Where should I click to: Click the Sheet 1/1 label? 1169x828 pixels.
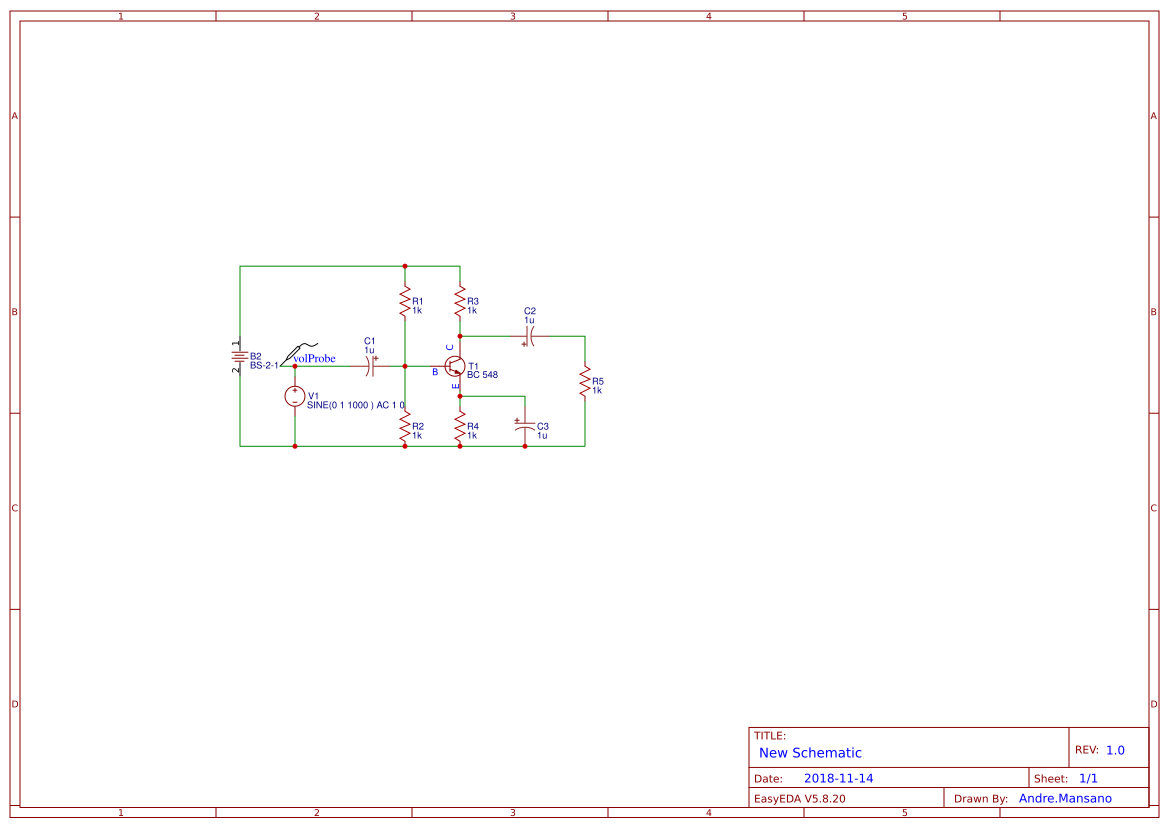pyautogui.click(x=1088, y=777)
